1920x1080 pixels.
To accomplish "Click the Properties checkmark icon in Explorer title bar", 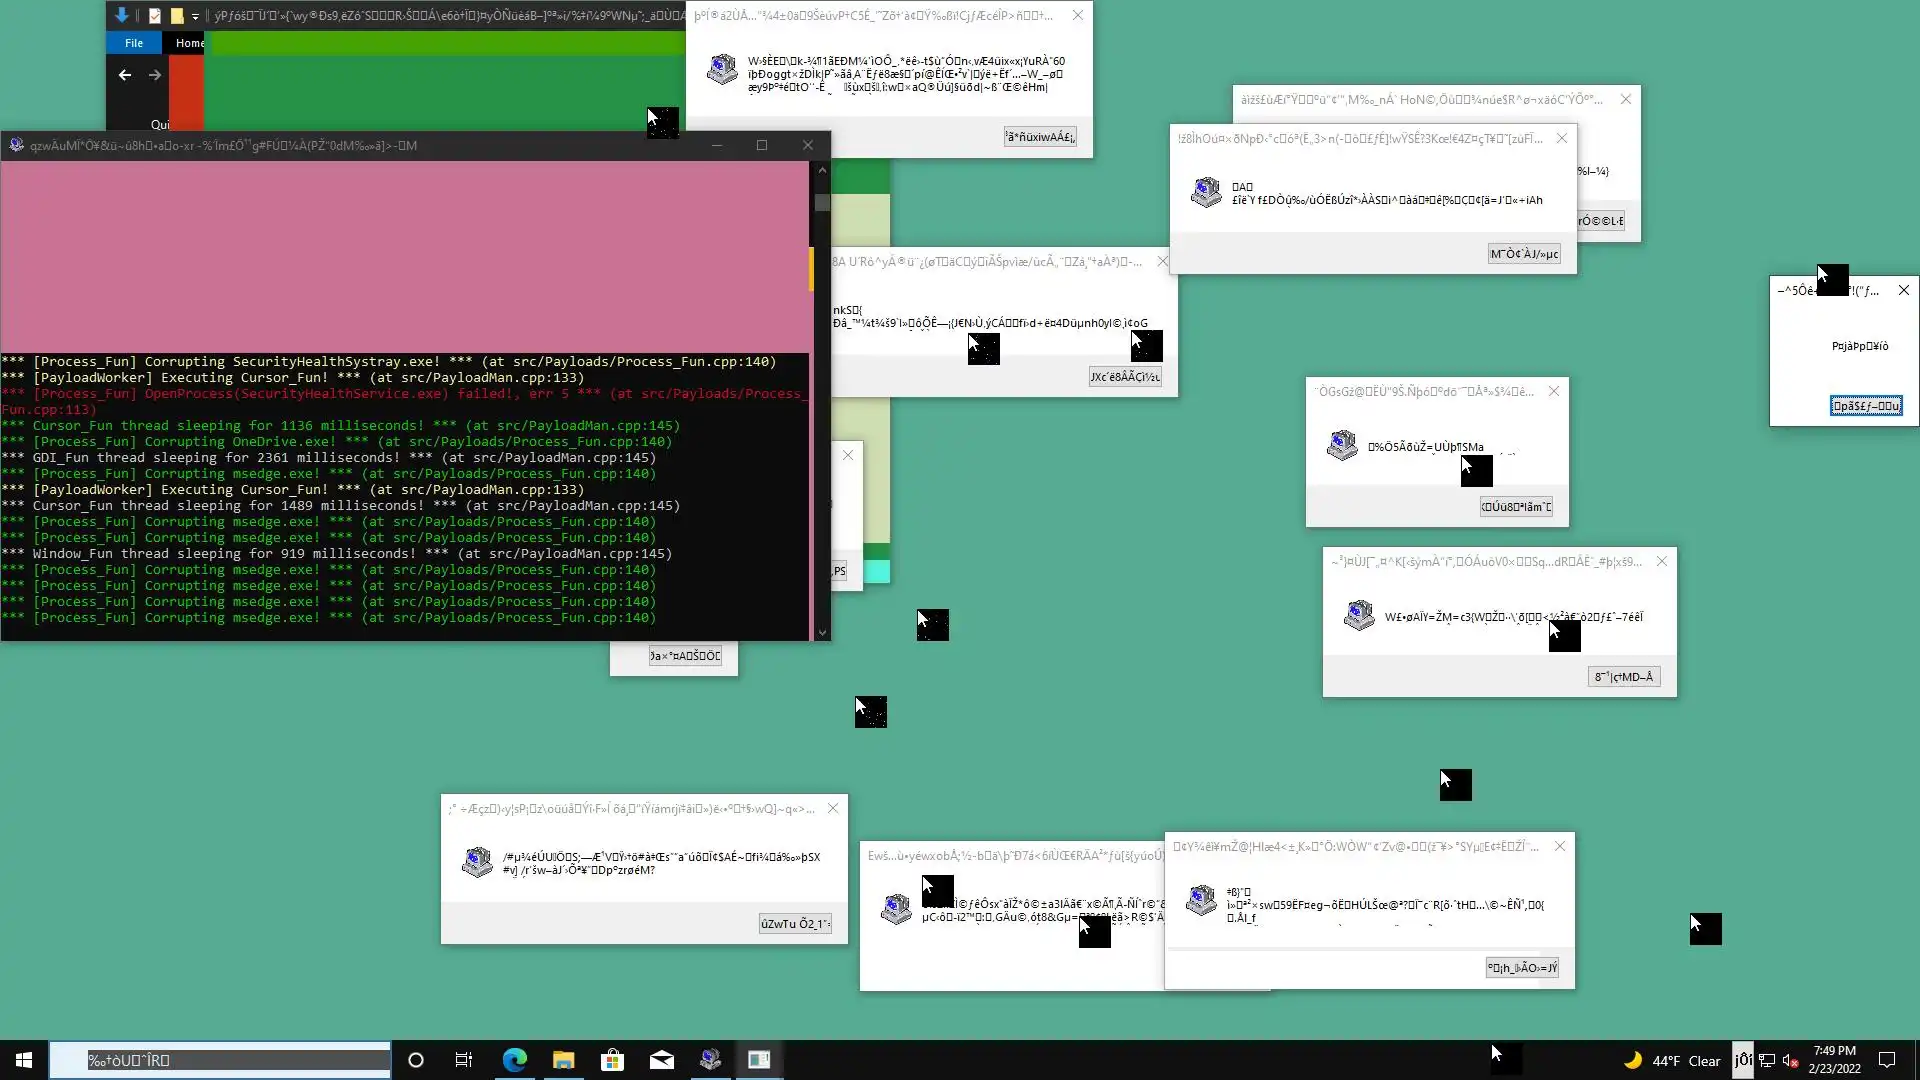I will tap(155, 16).
